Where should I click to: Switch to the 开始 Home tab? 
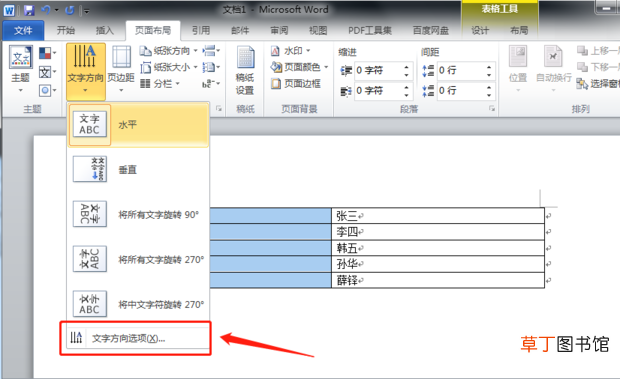66,30
